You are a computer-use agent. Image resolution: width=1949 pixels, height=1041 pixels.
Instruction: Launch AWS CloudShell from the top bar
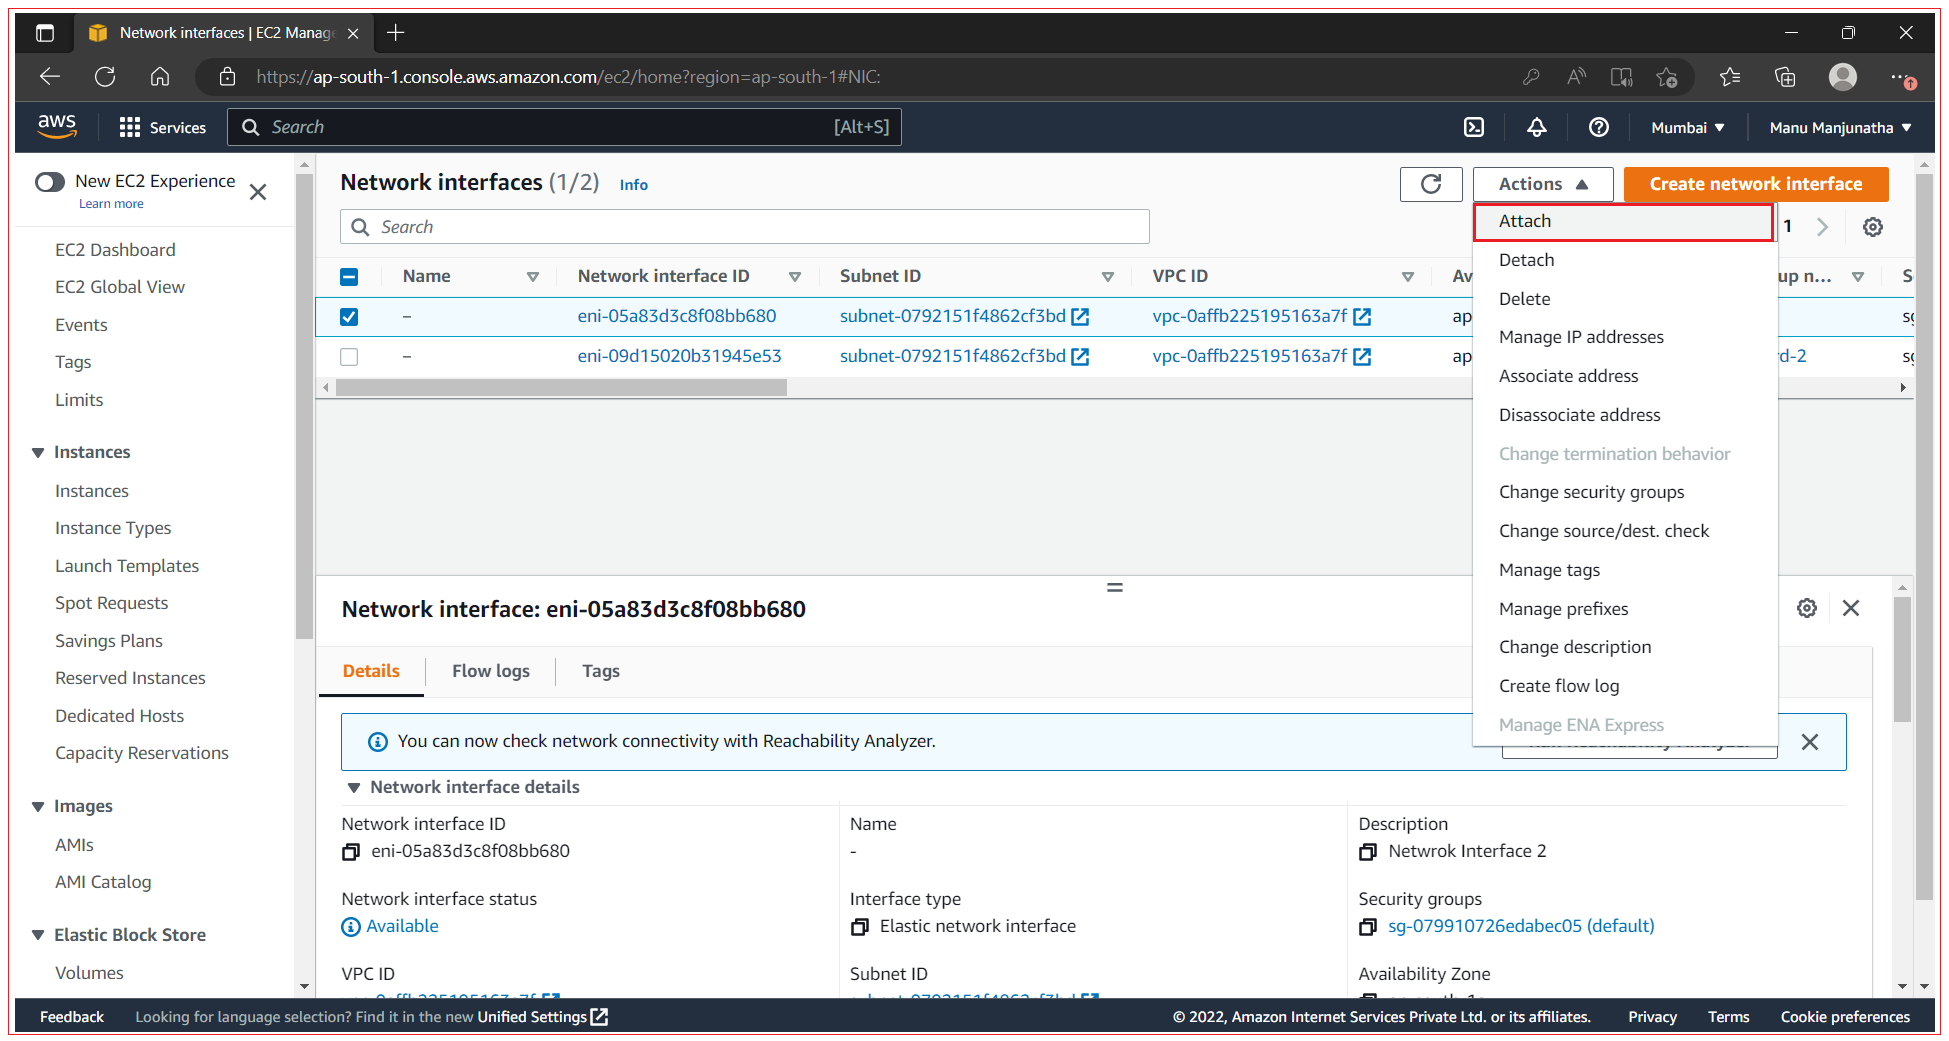[x=1475, y=127]
